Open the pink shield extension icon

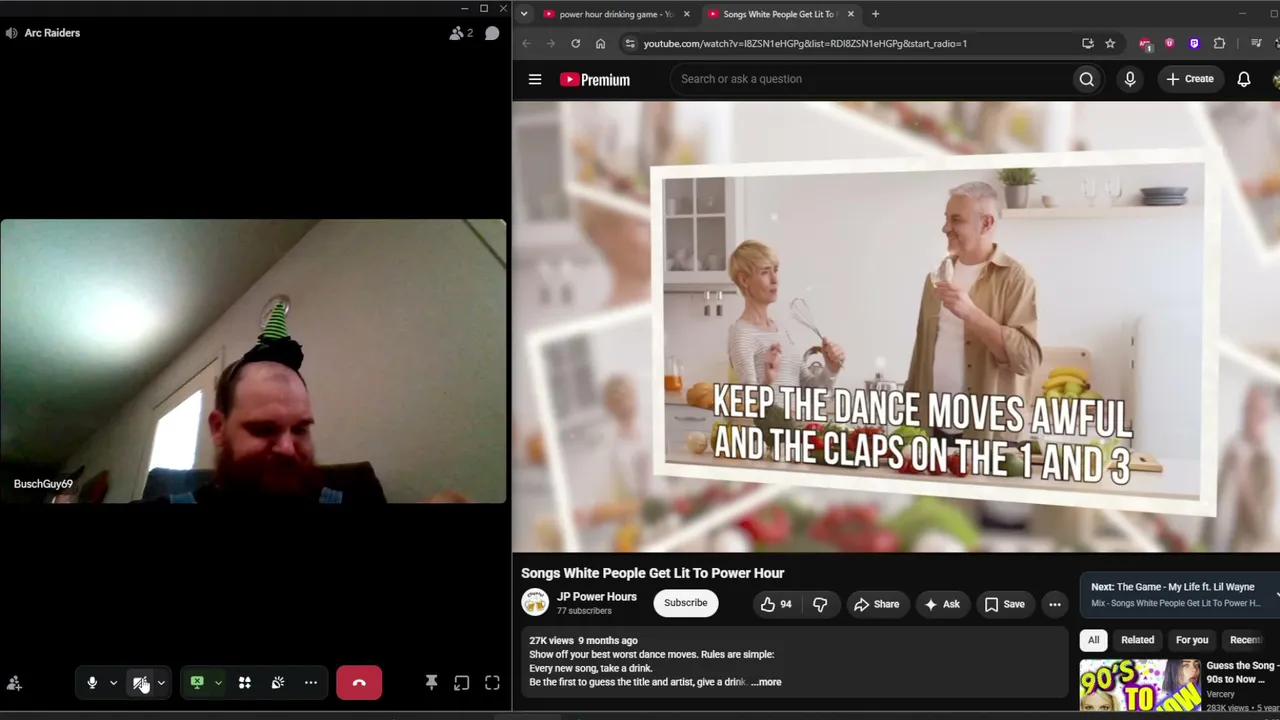[1169, 44]
